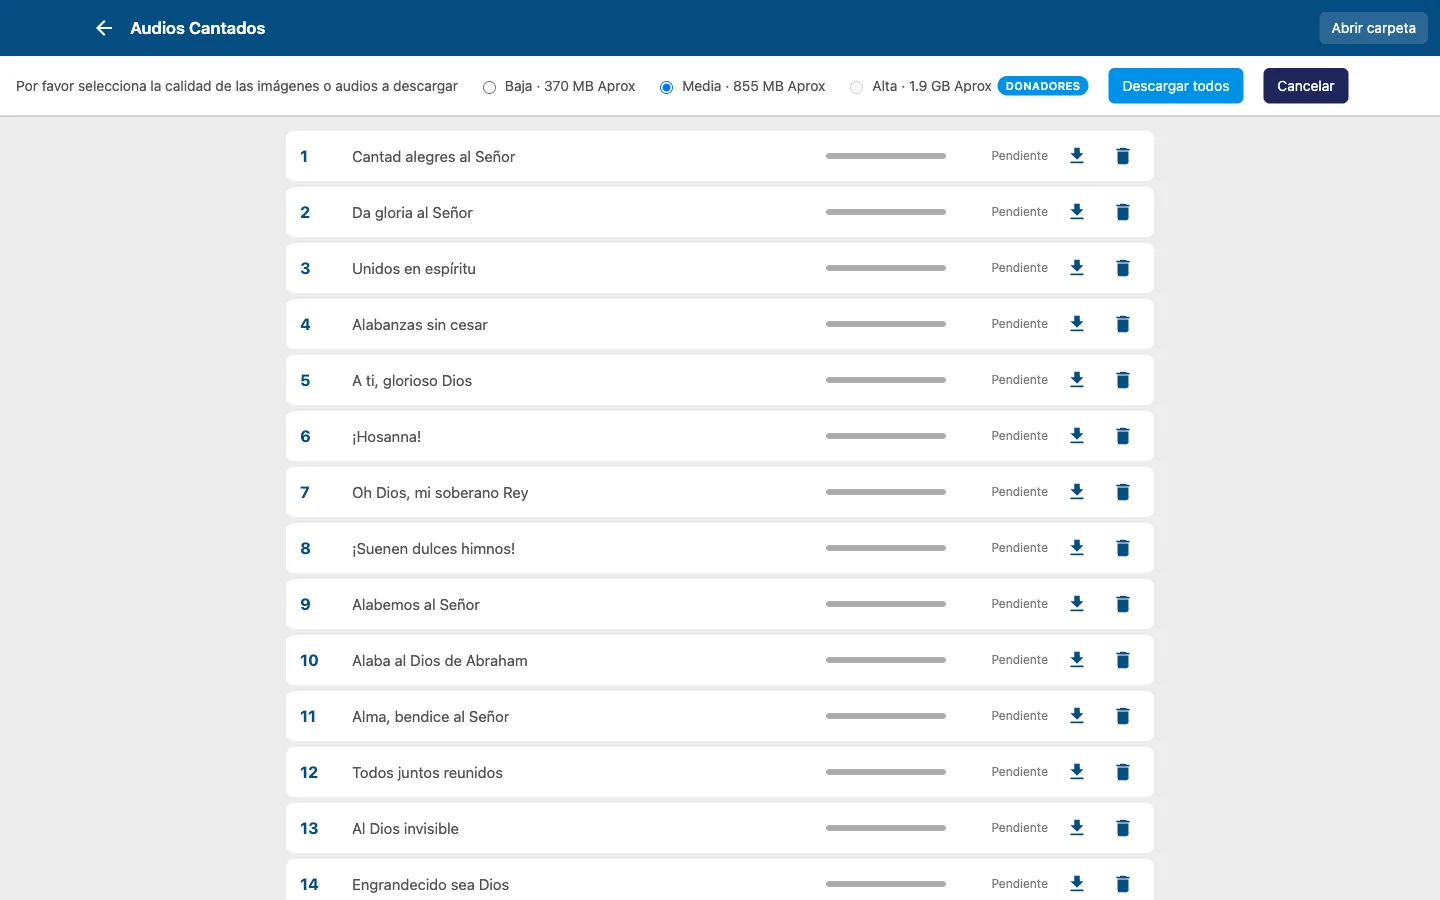Viewport: 1440px width, 900px height.
Task: Delete 'Da gloria al Señor' audio
Action: 1123,212
